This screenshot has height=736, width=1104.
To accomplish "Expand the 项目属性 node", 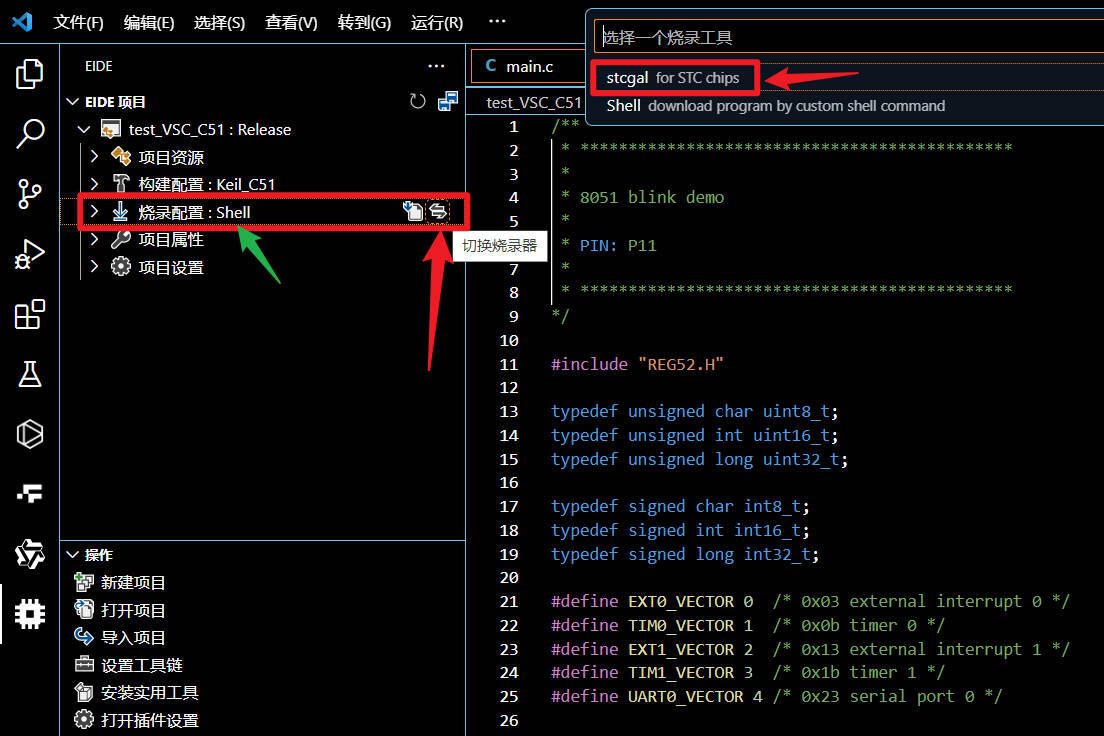I will [94, 239].
